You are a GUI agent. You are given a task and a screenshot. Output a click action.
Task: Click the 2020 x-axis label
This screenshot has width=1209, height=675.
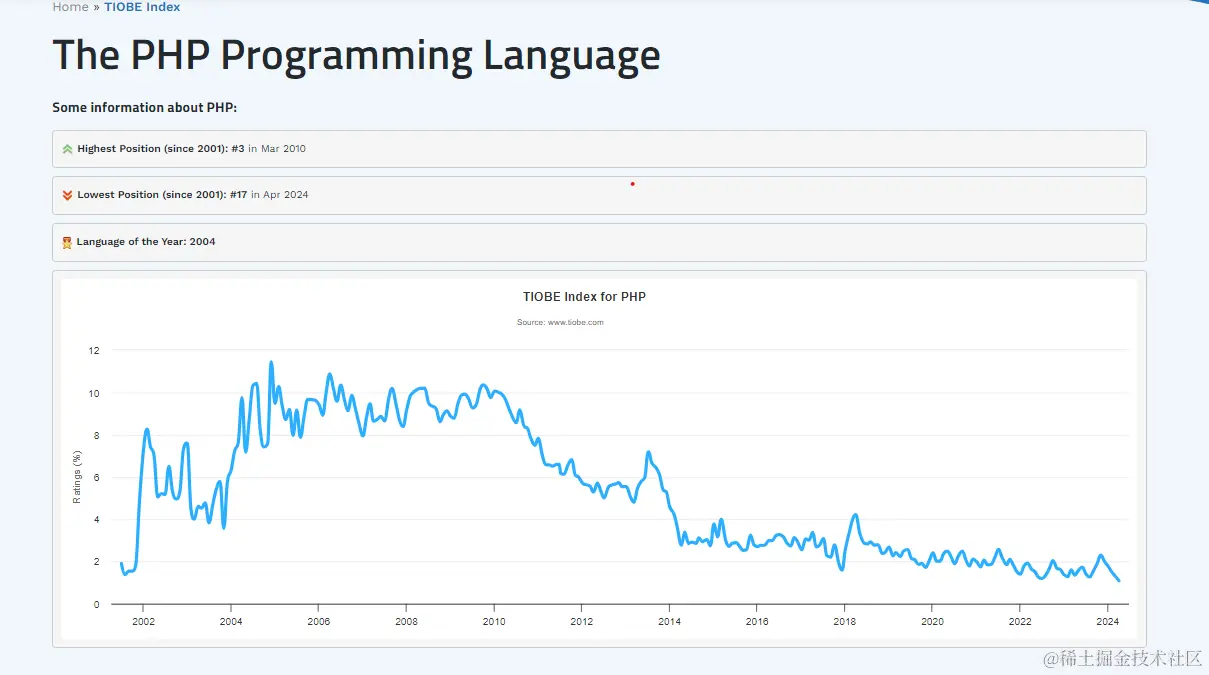[x=932, y=621]
